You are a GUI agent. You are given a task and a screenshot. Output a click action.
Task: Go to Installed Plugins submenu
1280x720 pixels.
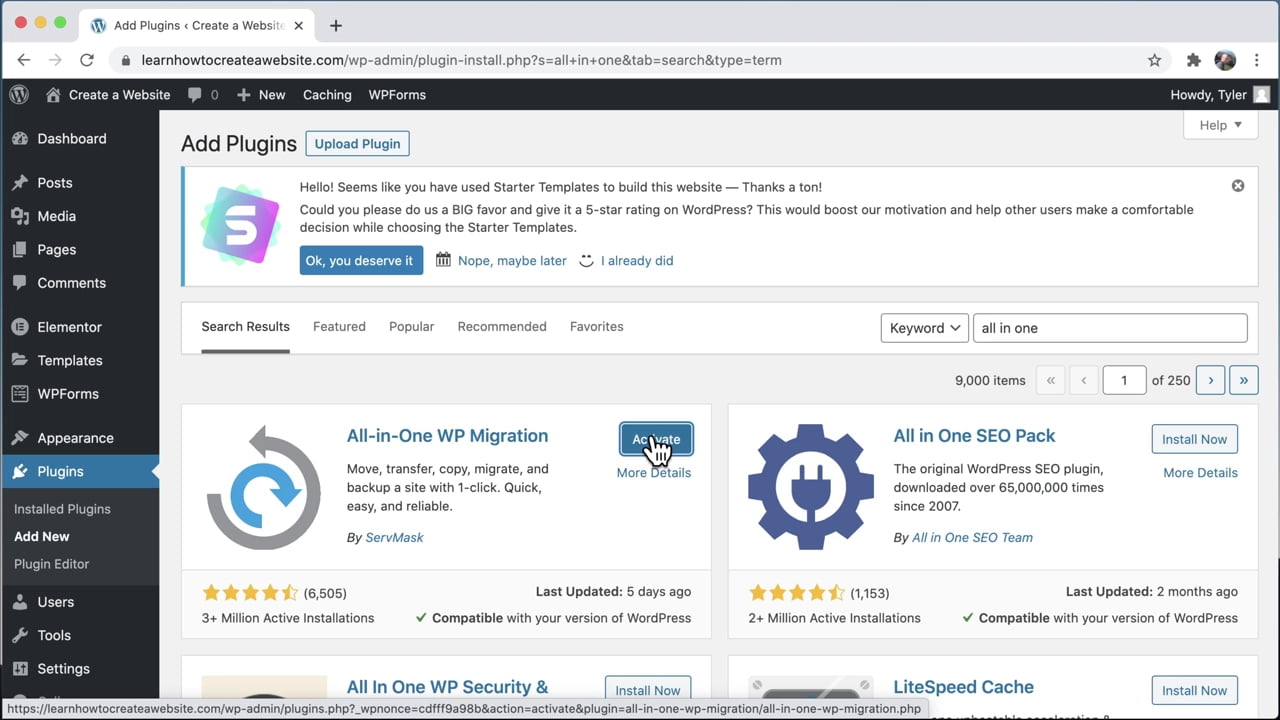(x=62, y=509)
